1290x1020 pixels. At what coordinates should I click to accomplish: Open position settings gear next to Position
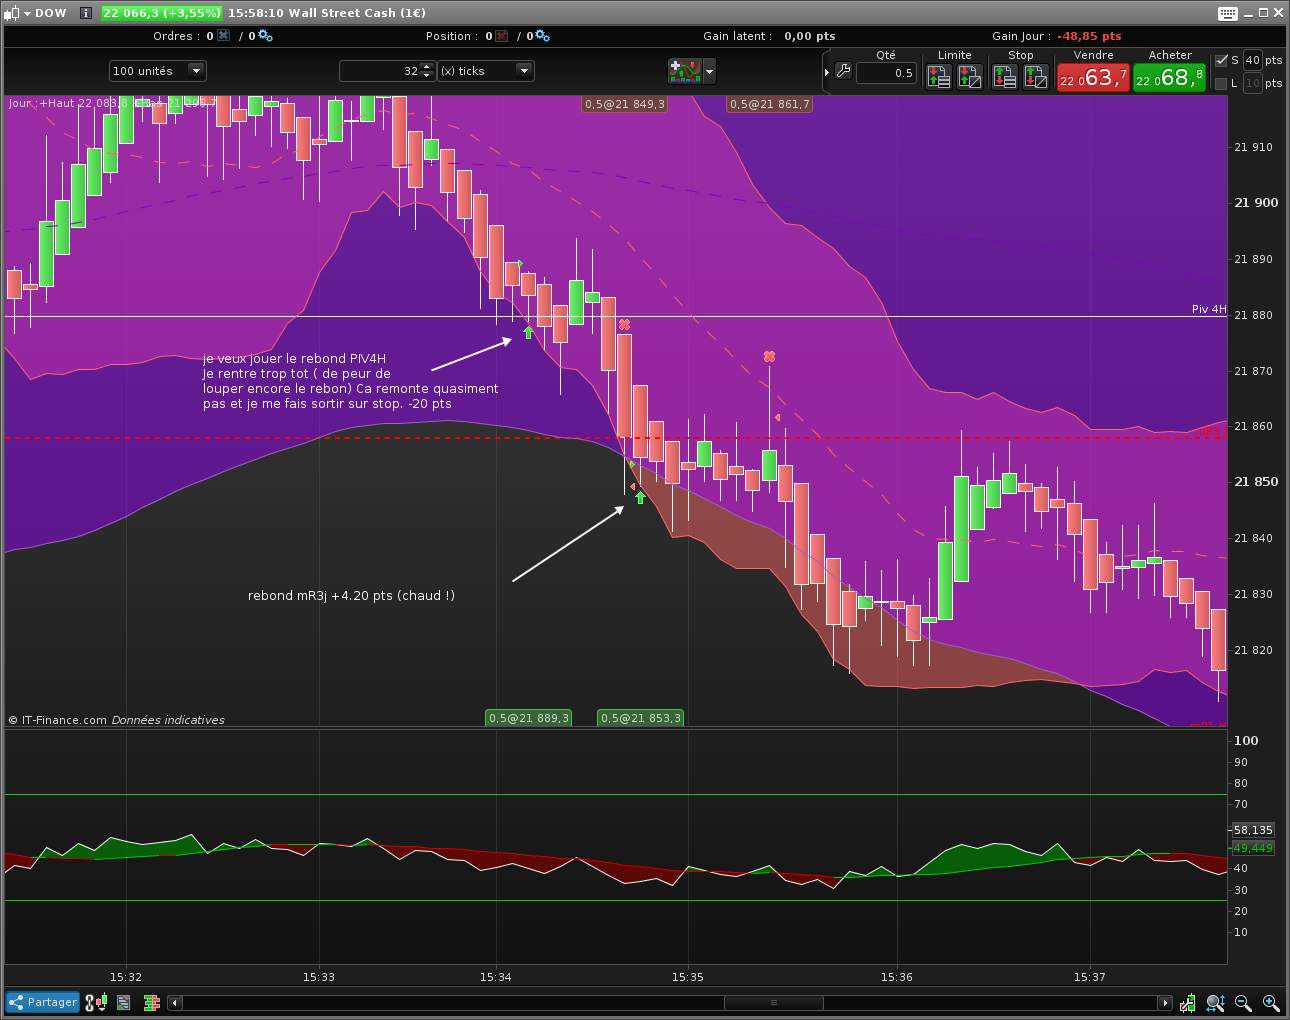click(542, 36)
